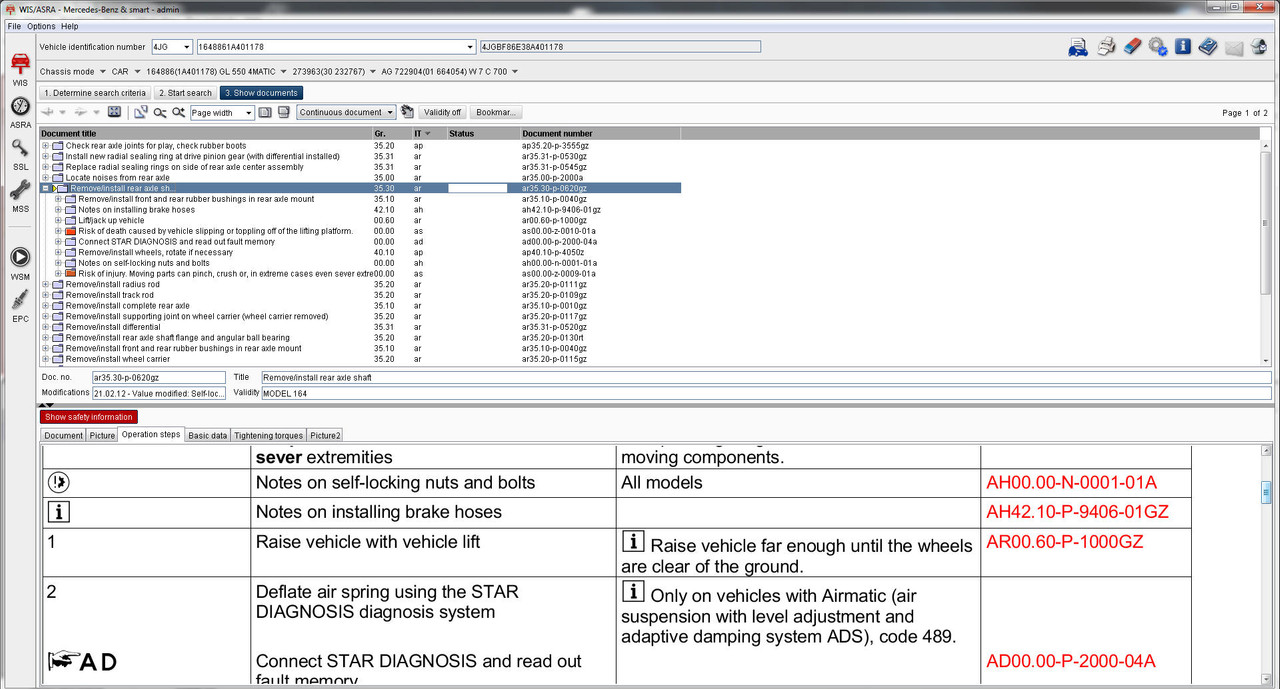Open the ASRA module icon
1280x689 pixels.
20,111
